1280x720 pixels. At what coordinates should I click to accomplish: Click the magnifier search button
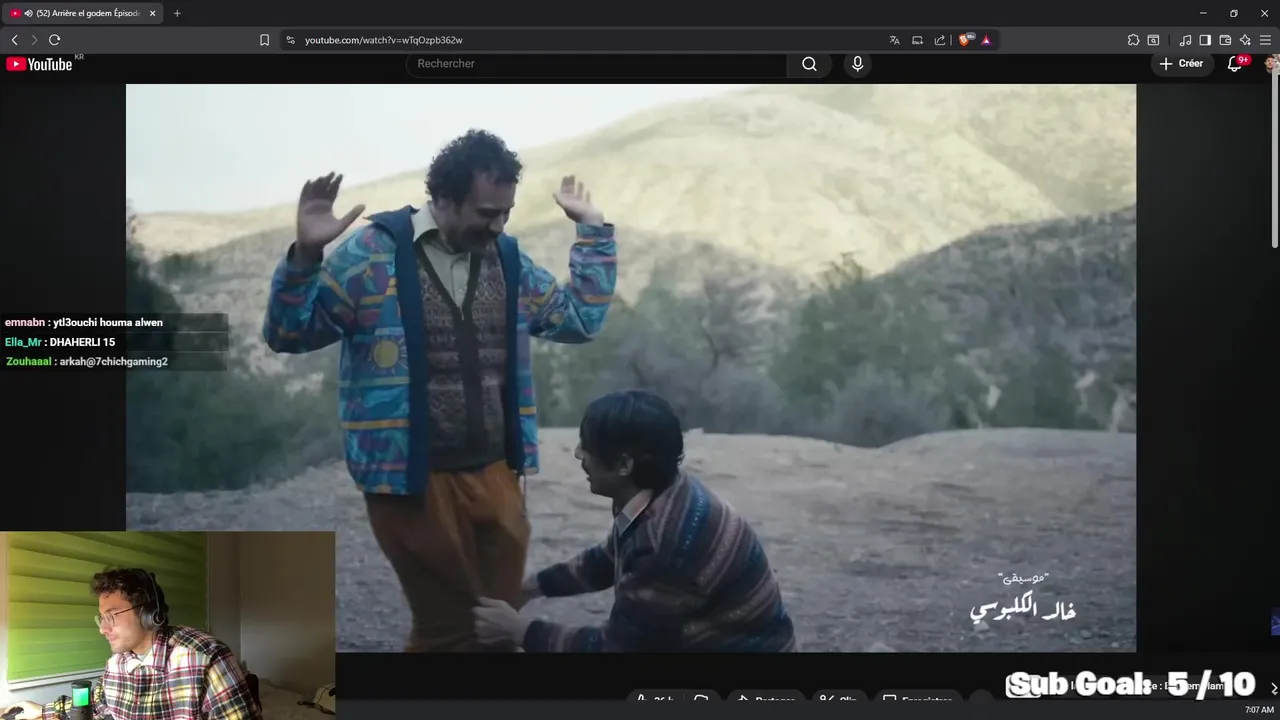click(809, 64)
